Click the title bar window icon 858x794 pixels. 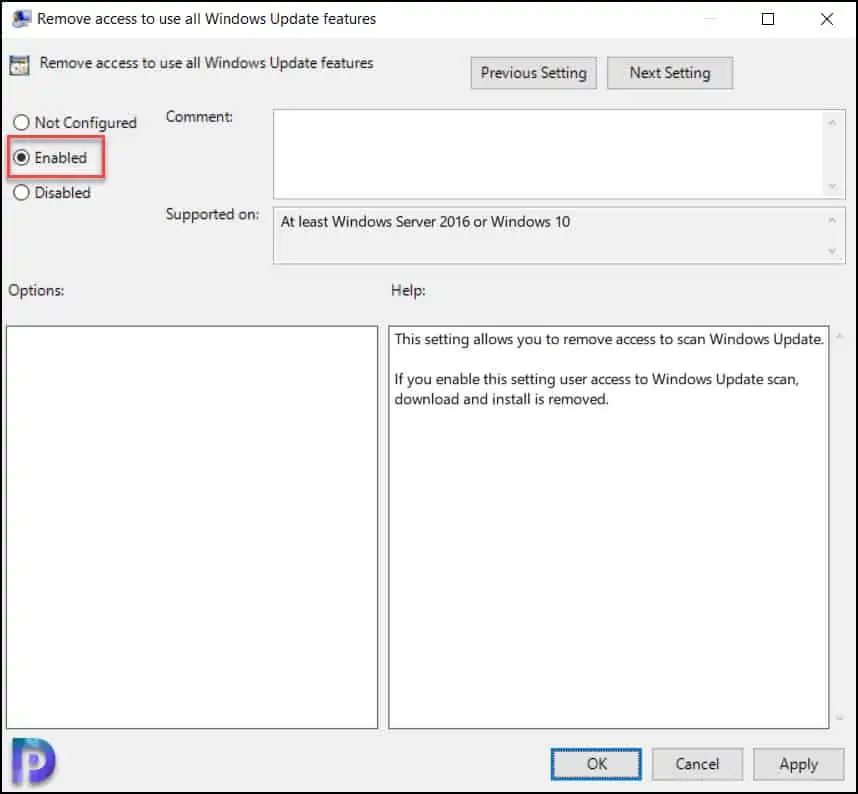click(21, 19)
